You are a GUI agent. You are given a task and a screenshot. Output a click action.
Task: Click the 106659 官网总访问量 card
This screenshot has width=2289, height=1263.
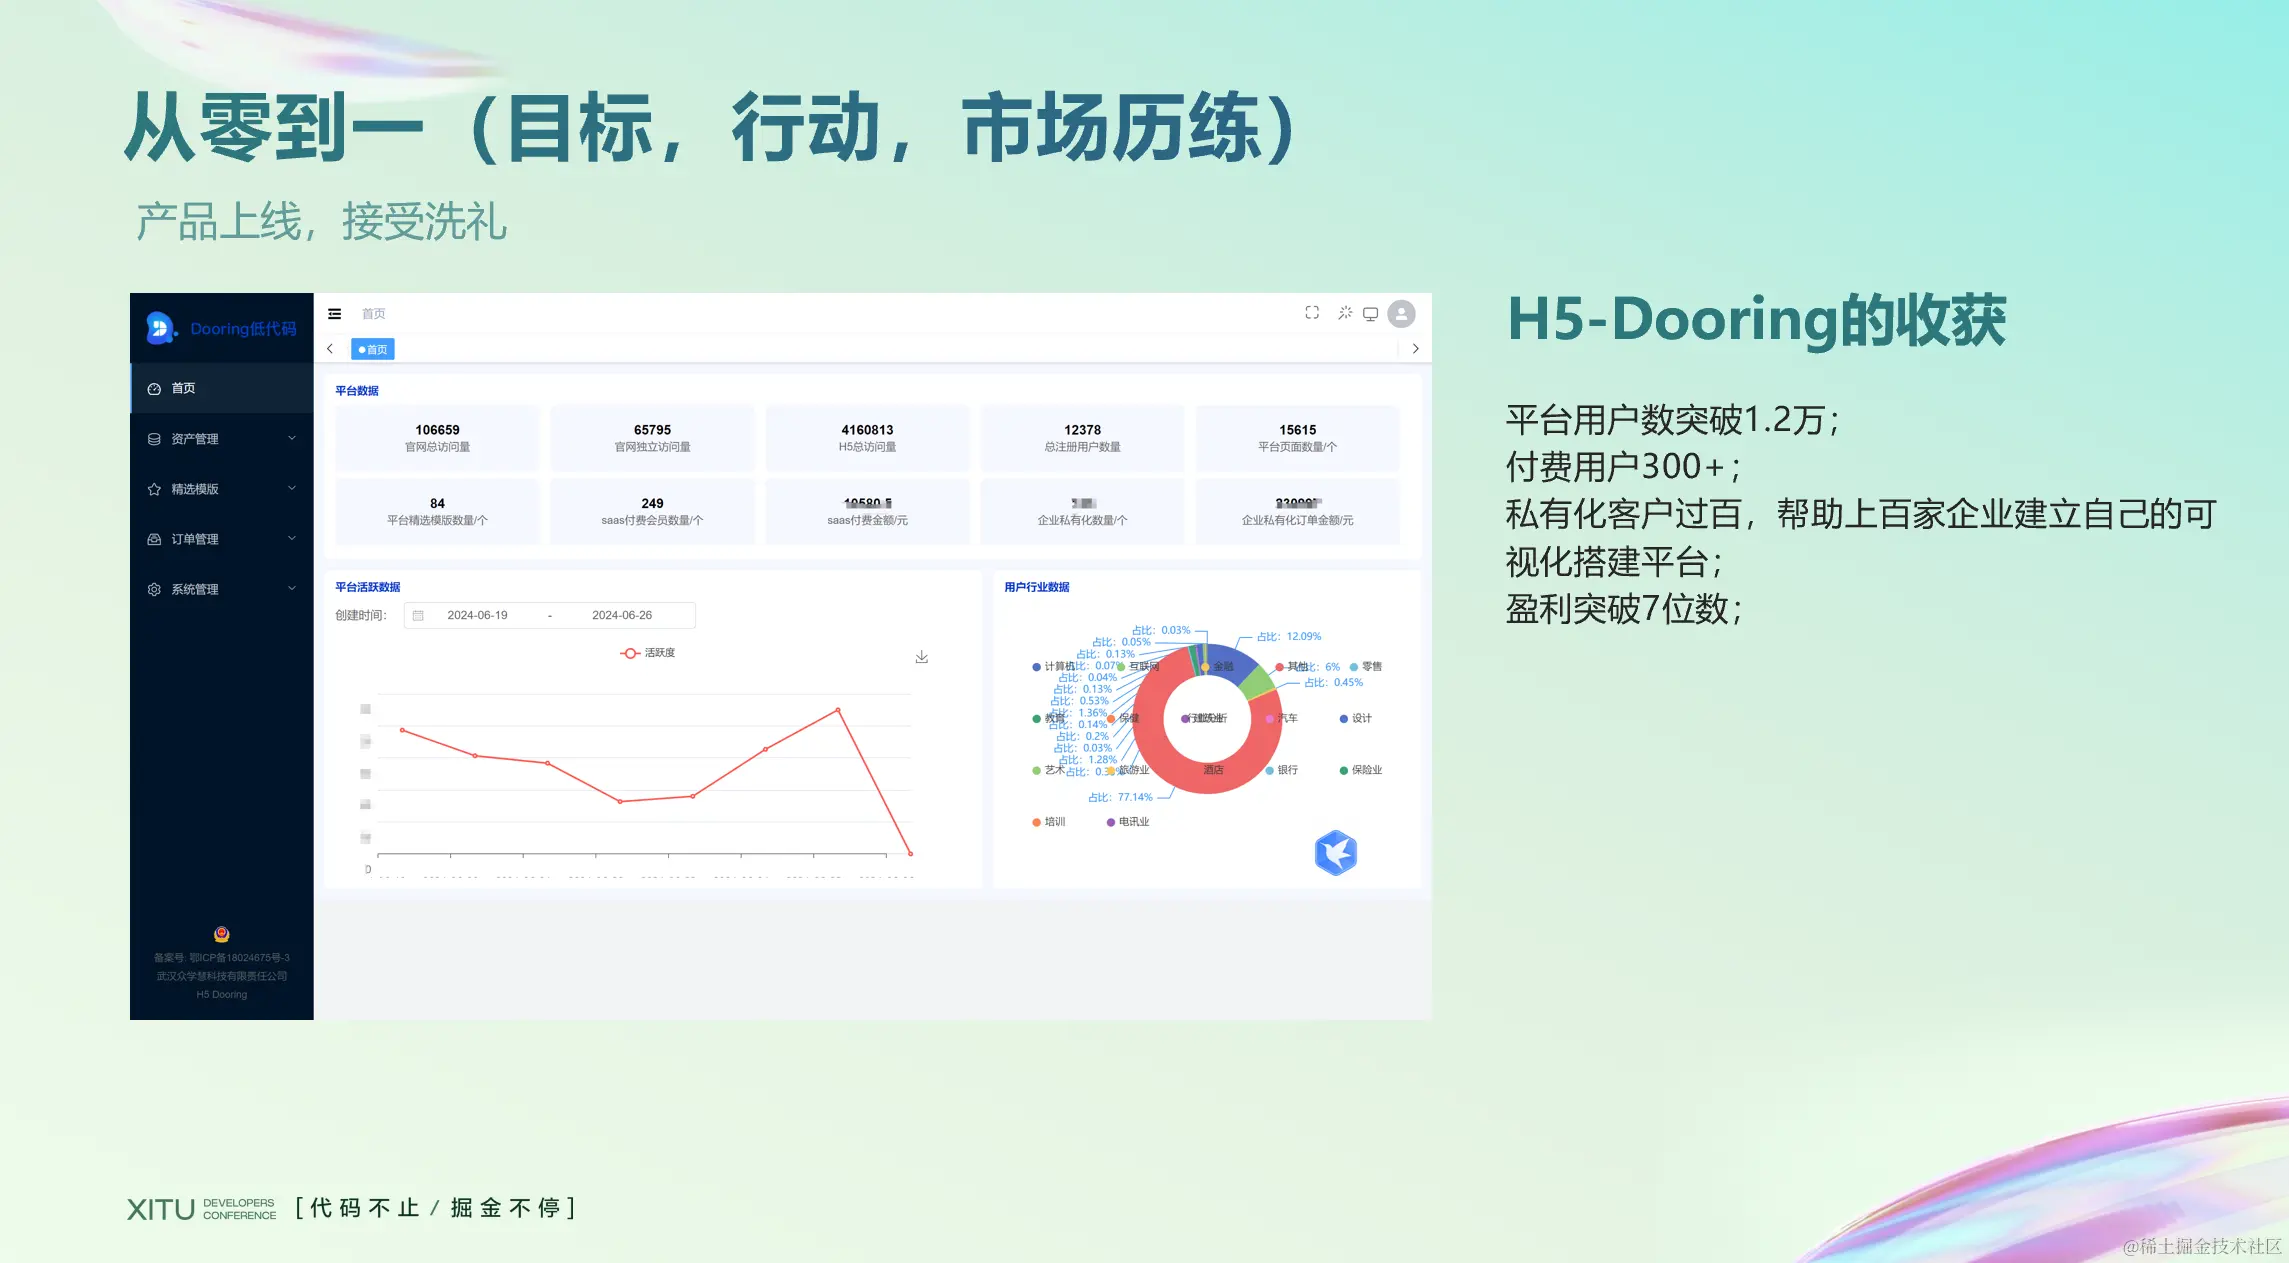437,438
